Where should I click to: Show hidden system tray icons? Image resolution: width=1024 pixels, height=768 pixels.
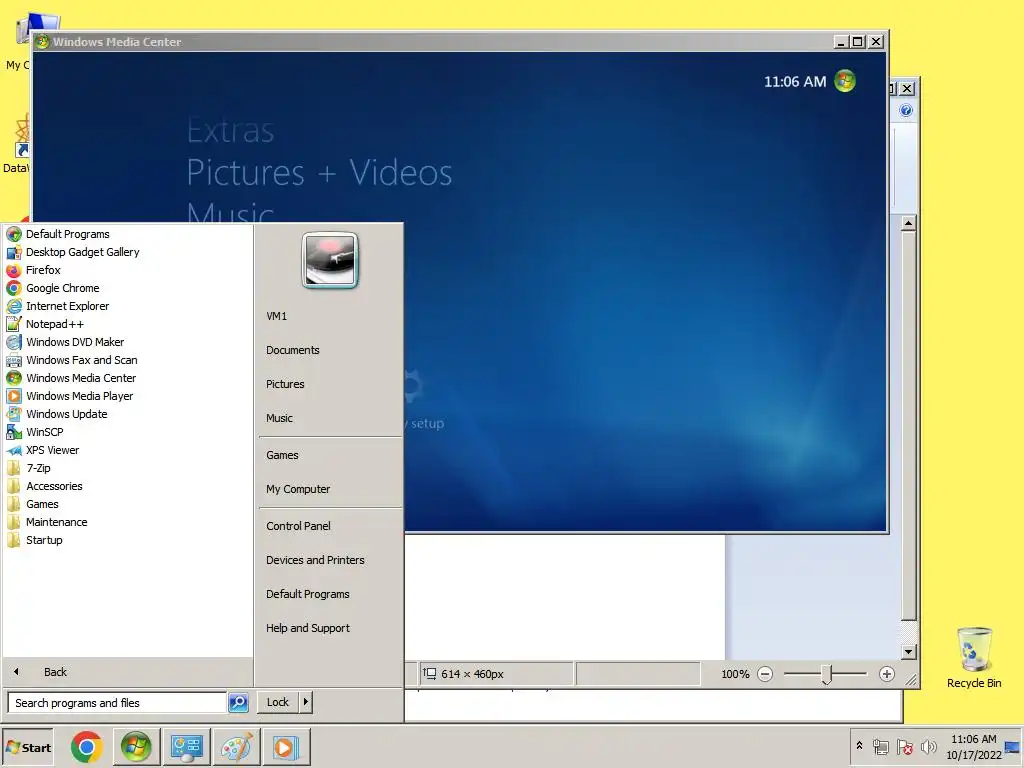(x=859, y=746)
